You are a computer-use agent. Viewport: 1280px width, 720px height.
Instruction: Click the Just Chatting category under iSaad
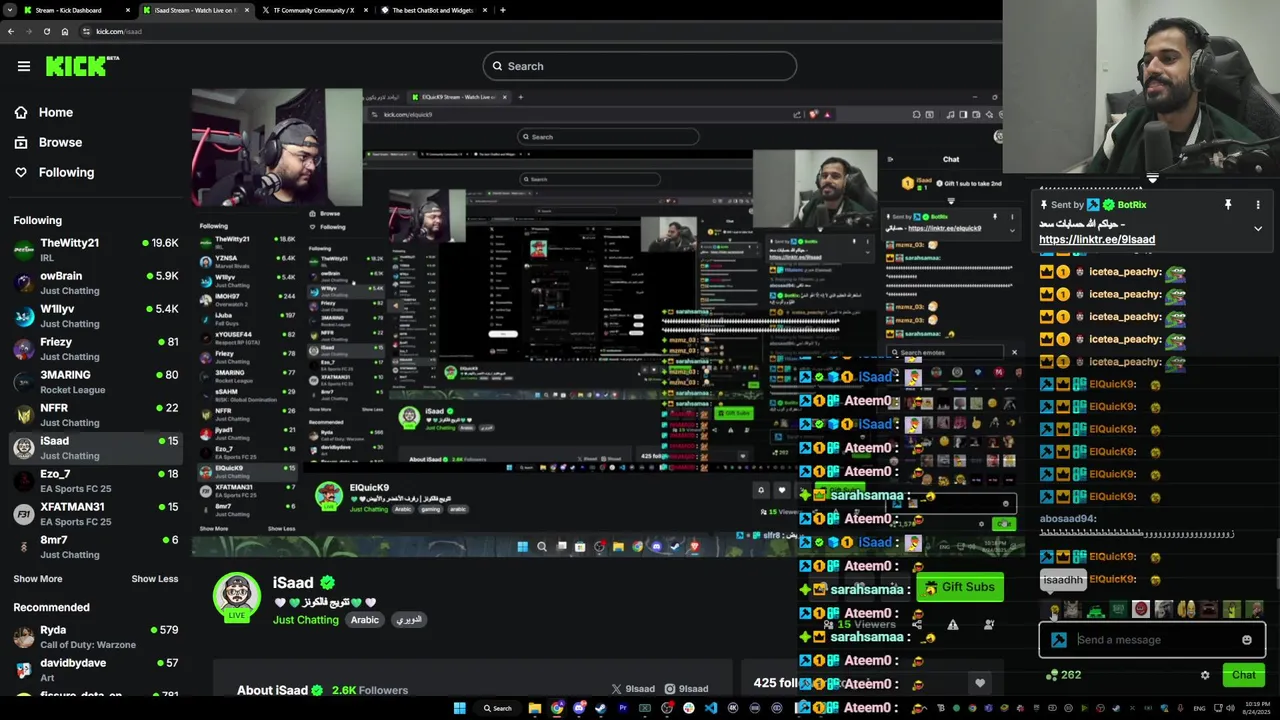click(x=306, y=620)
